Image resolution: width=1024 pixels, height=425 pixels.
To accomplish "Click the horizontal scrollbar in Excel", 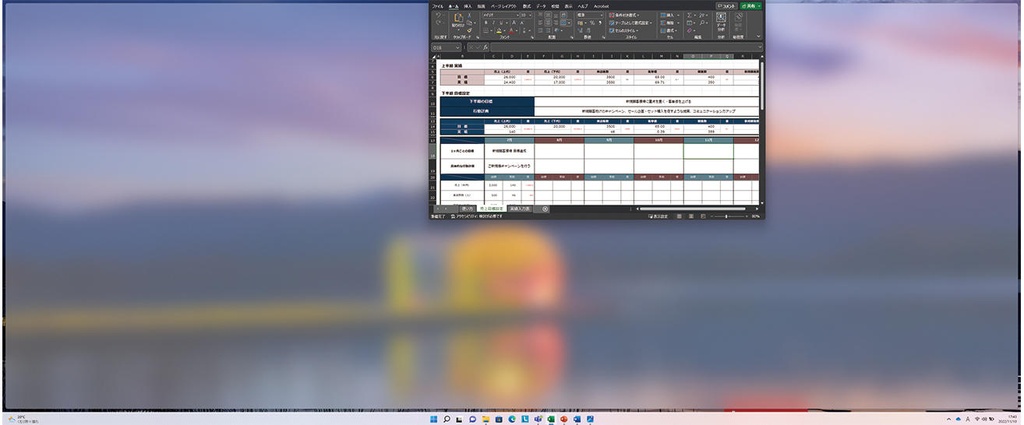I will [x=692, y=209].
